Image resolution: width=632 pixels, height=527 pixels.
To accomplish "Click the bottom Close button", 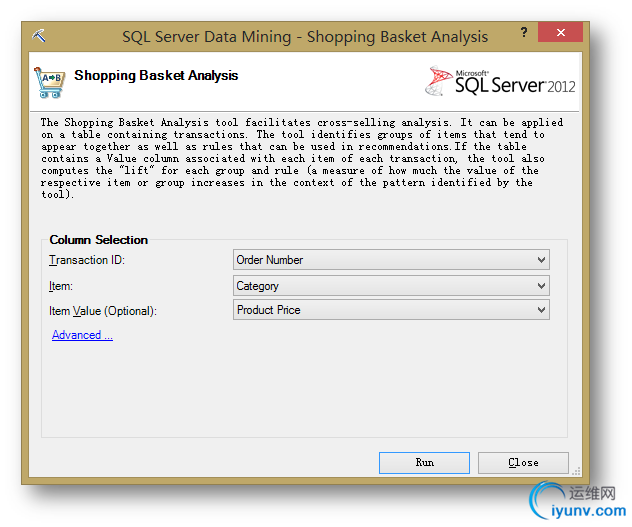I will click(523, 462).
